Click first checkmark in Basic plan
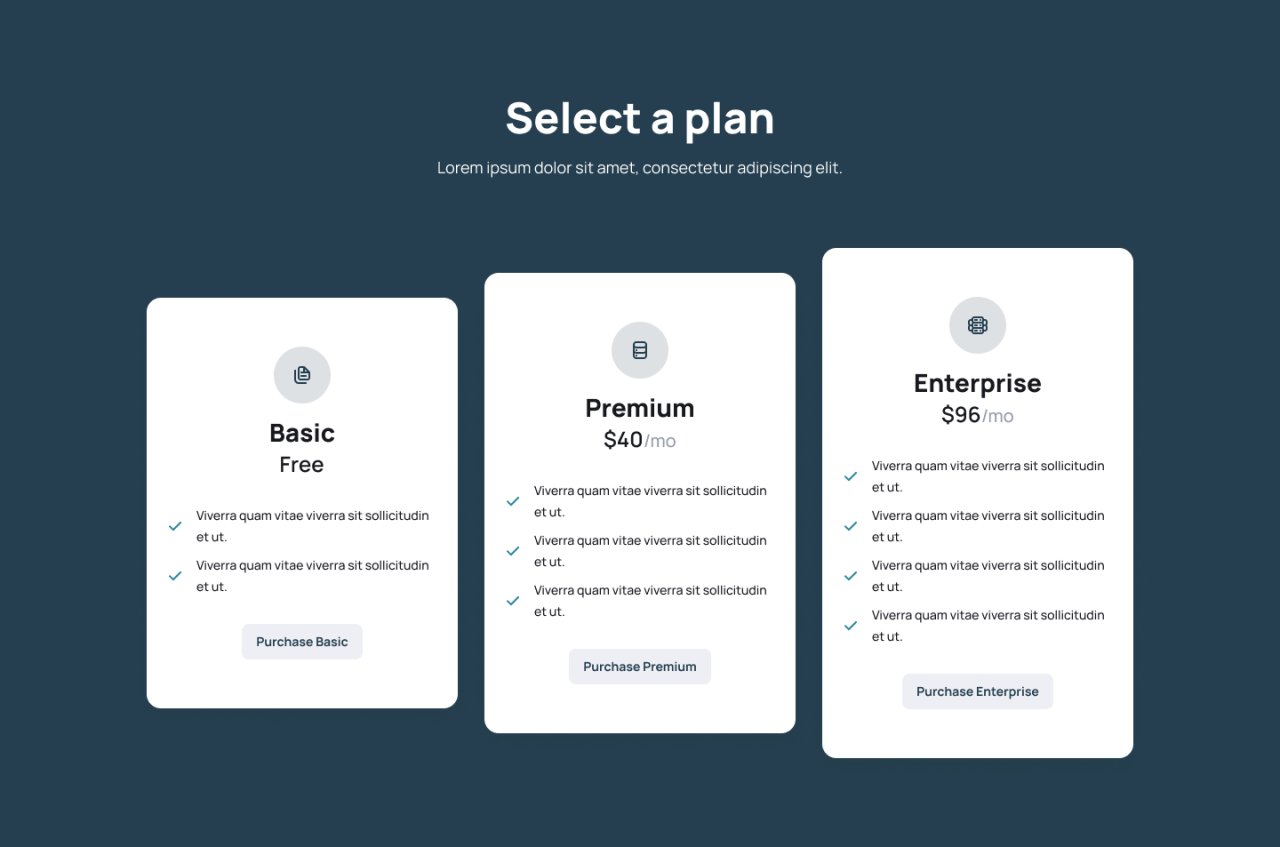 click(175, 526)
